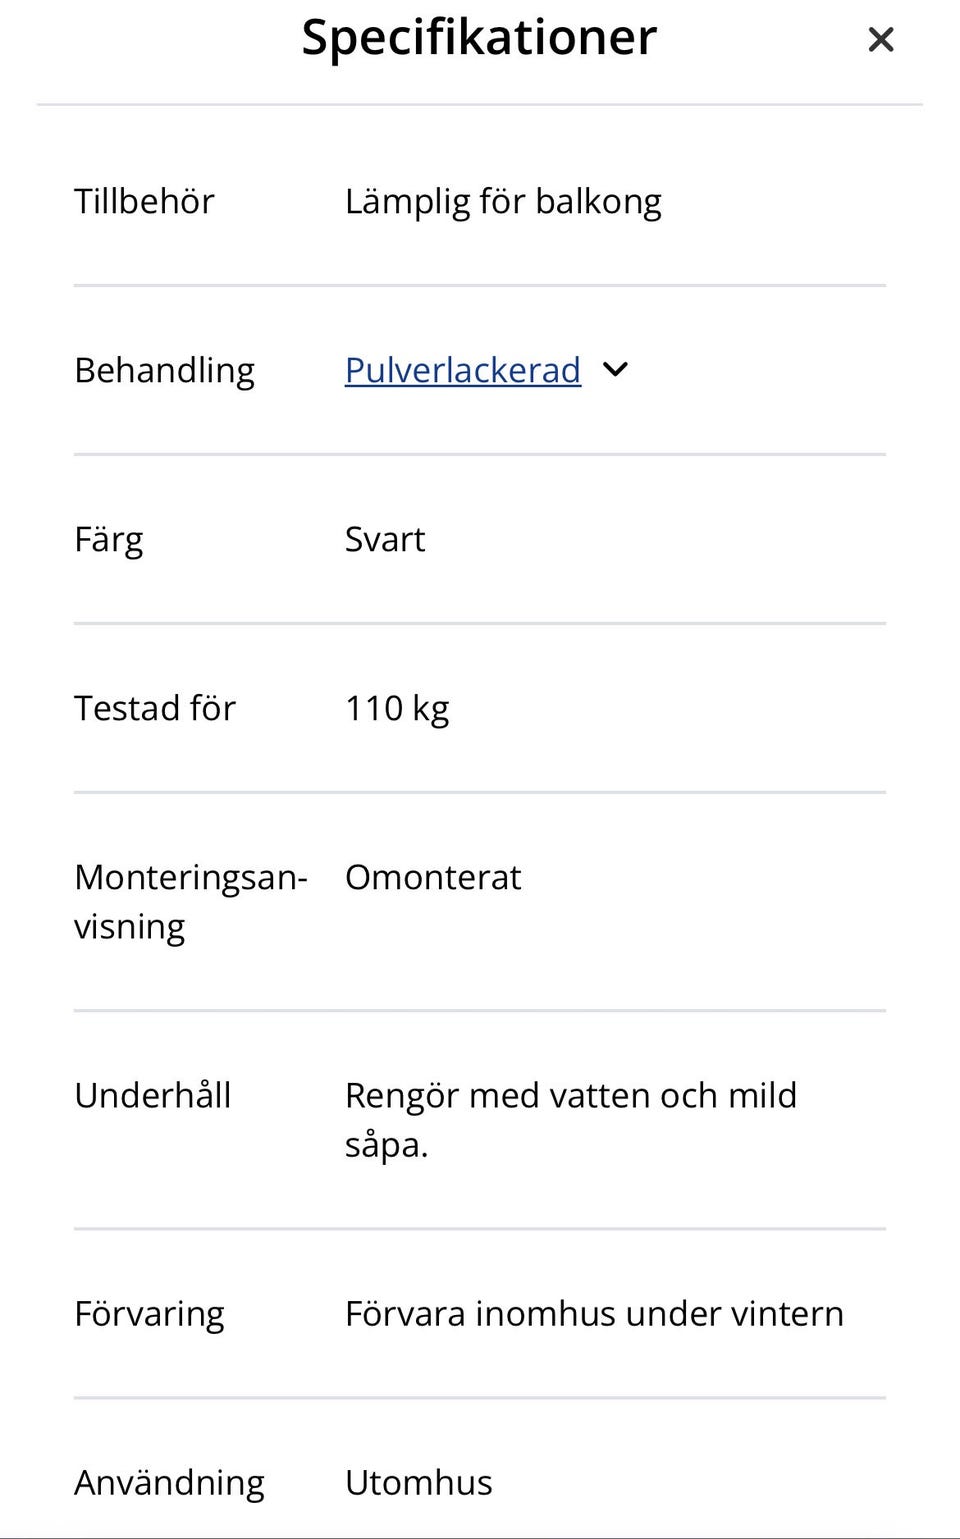Click the Färg label
The width and height of the screenshot is (960, 1539).
[108, 540]
